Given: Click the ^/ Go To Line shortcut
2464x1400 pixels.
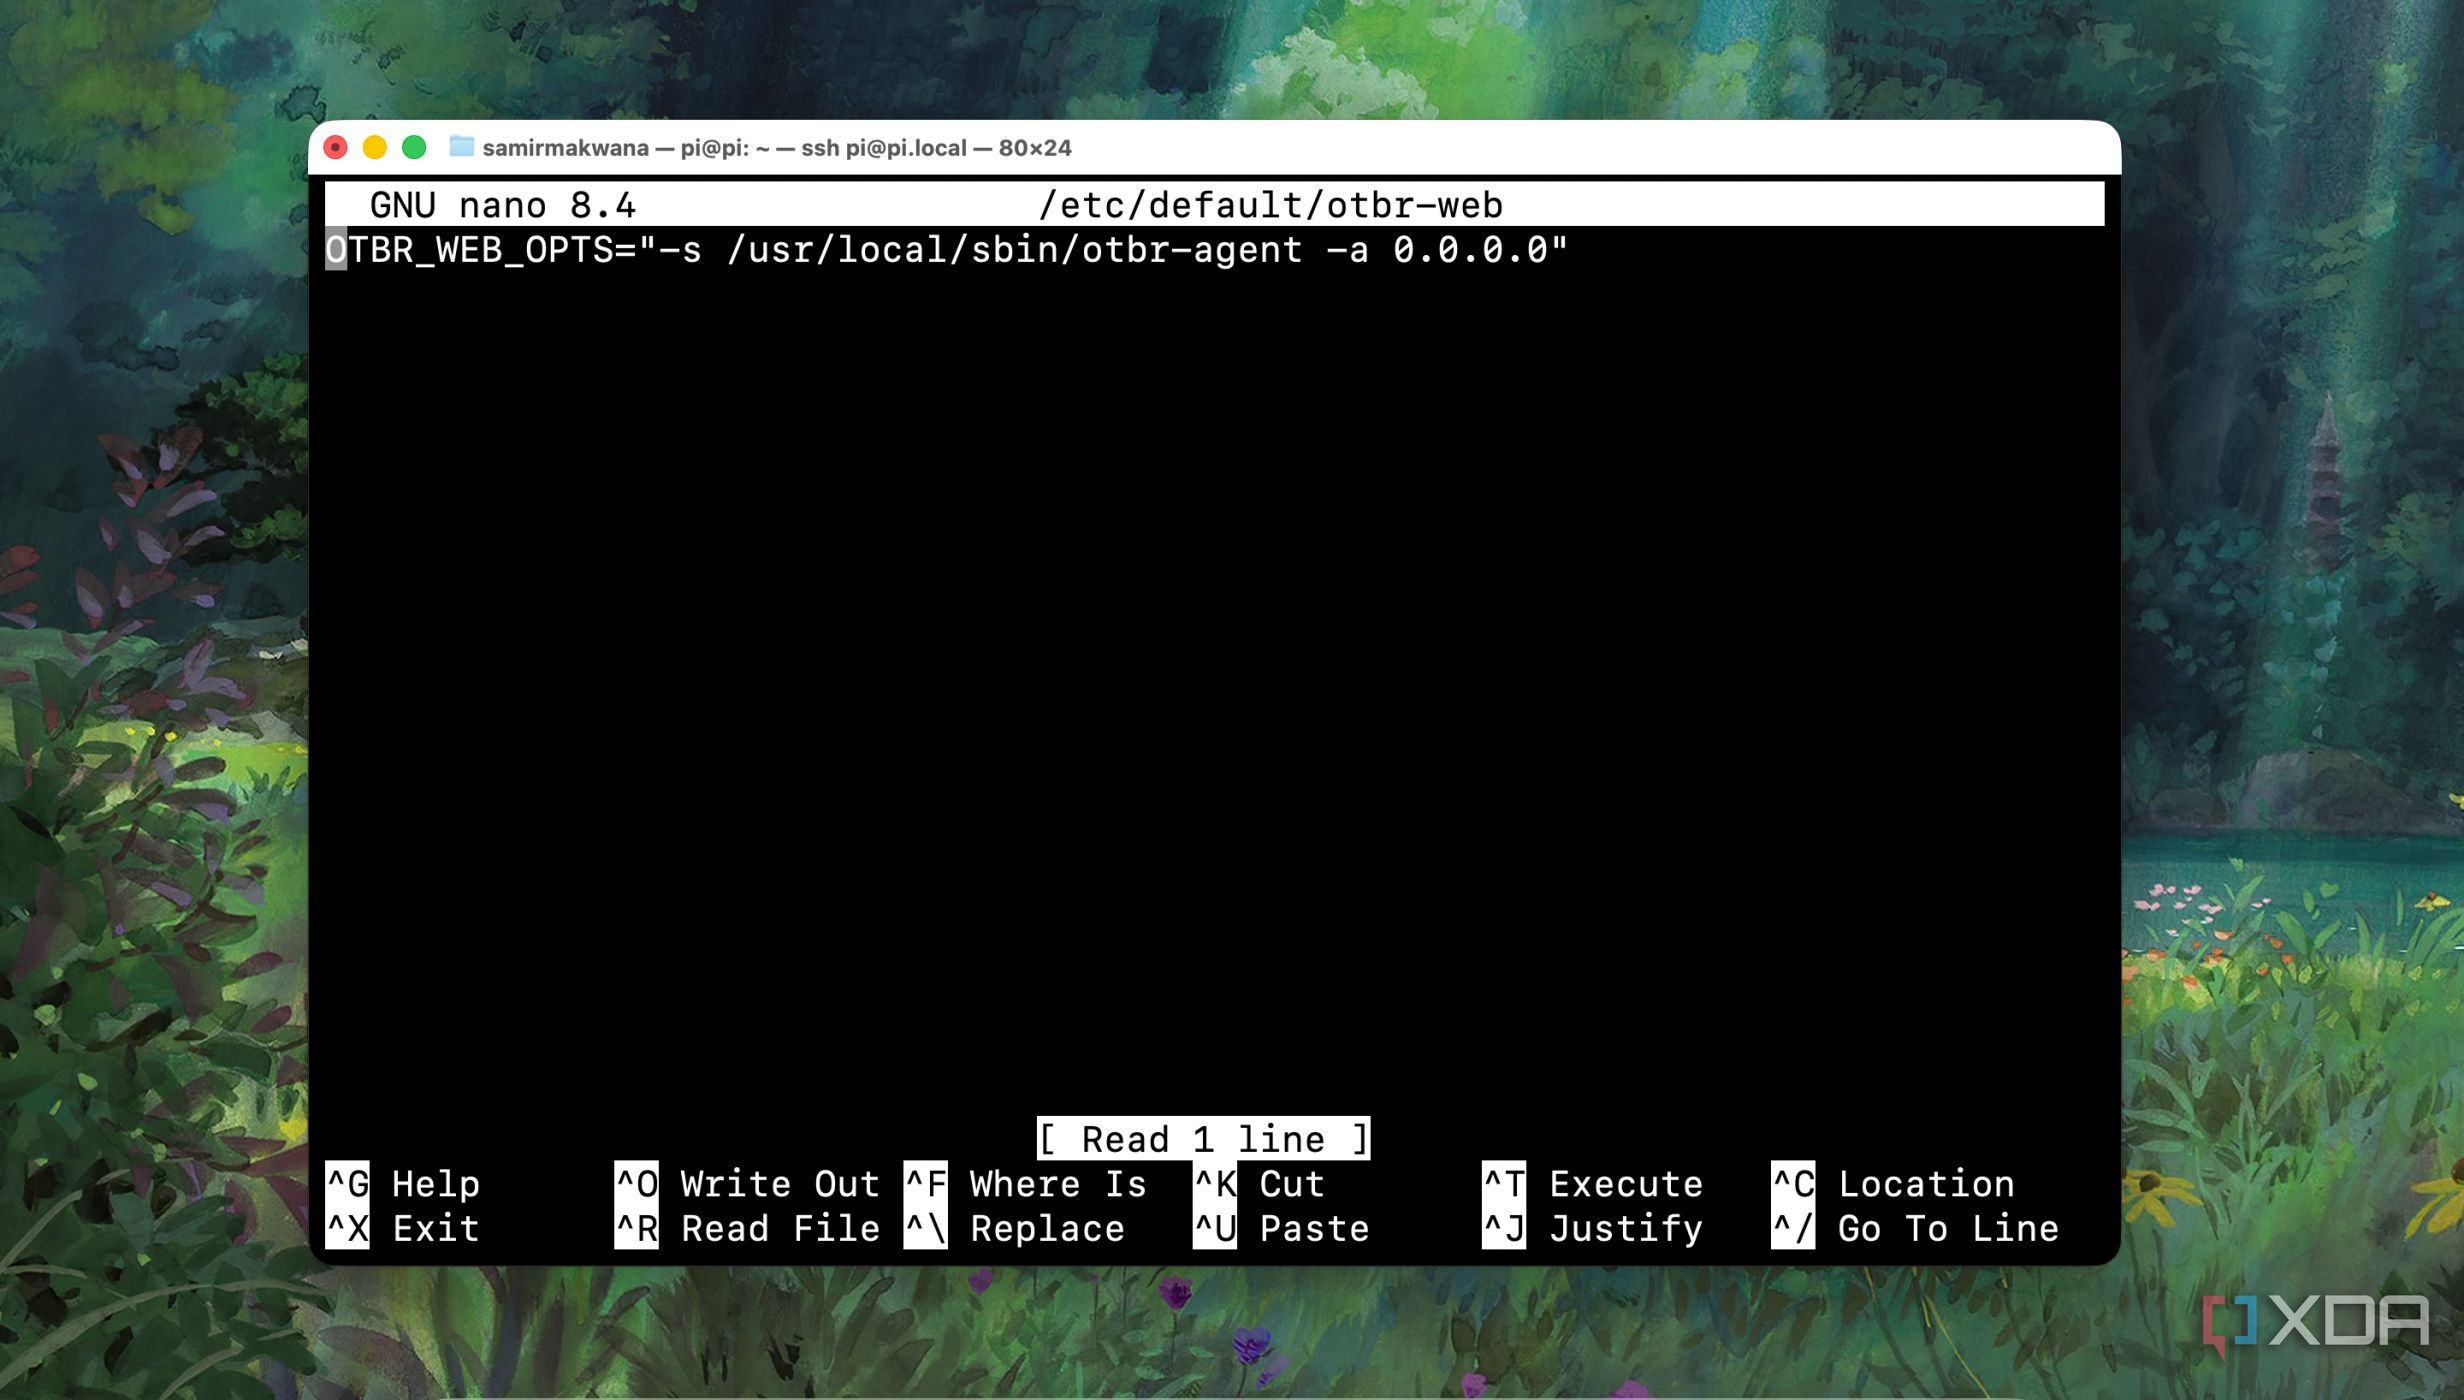Looking at the screenshot, I should pos(1915,1228).
